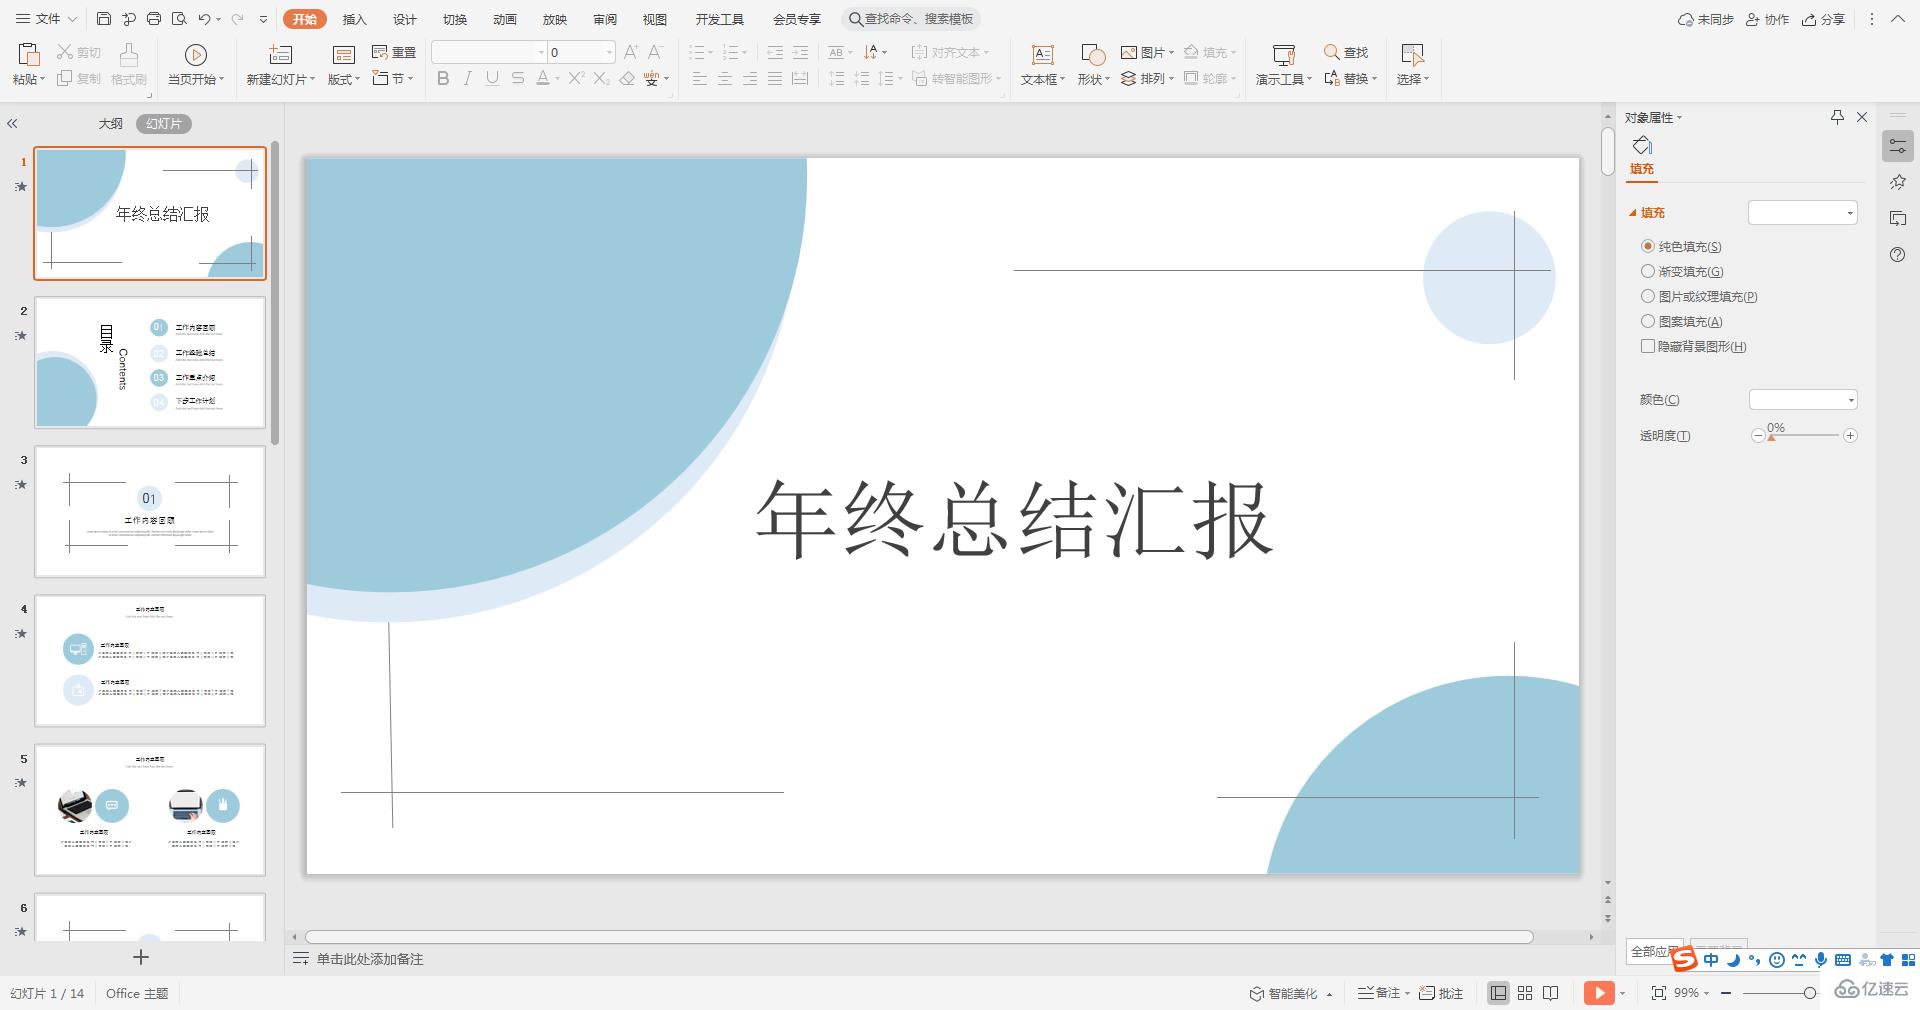Click the notes area to add notes

370,959
